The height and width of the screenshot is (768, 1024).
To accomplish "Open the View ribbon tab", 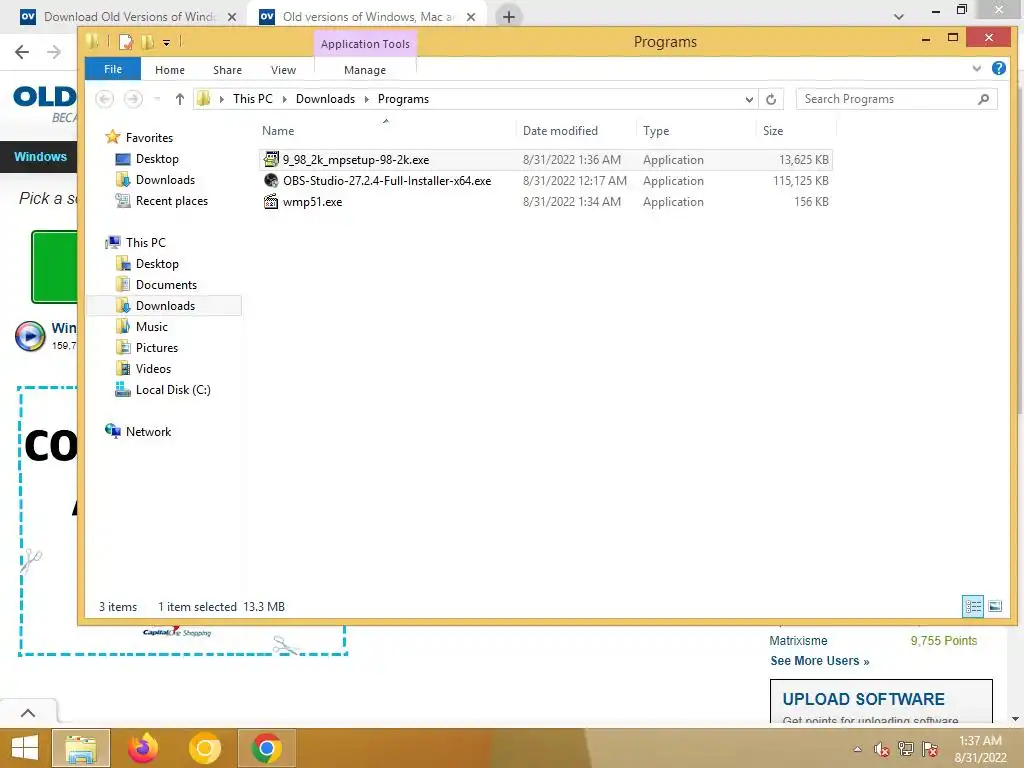I will pyautogui.click(x=283, y=70).
